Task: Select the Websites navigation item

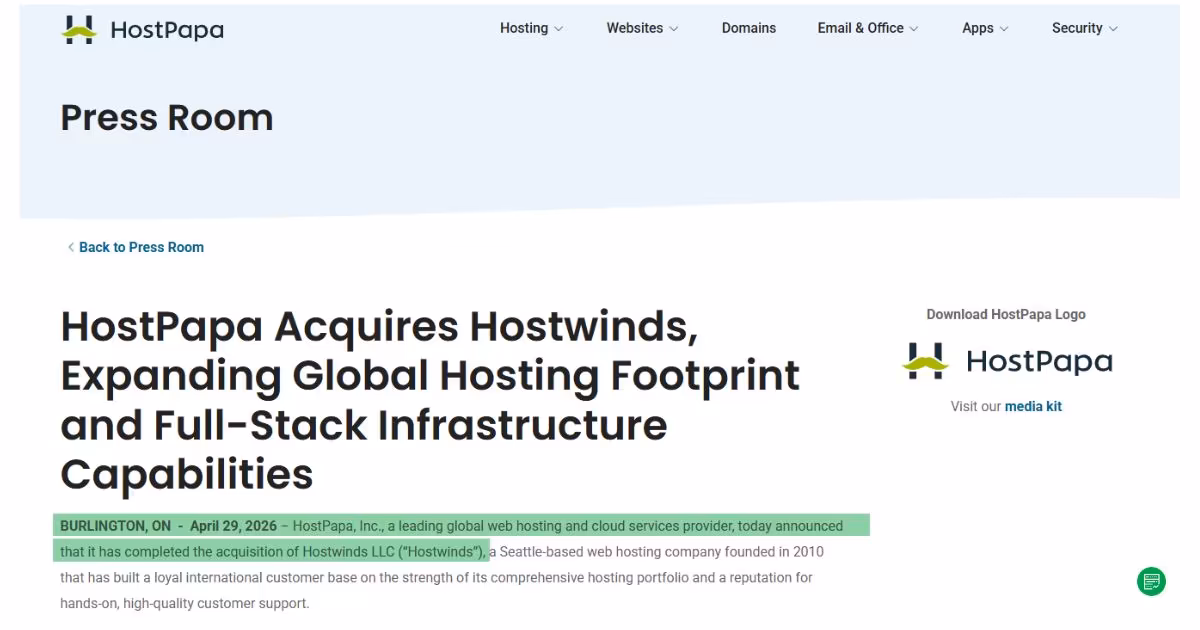Action: (x=635, y=28)
